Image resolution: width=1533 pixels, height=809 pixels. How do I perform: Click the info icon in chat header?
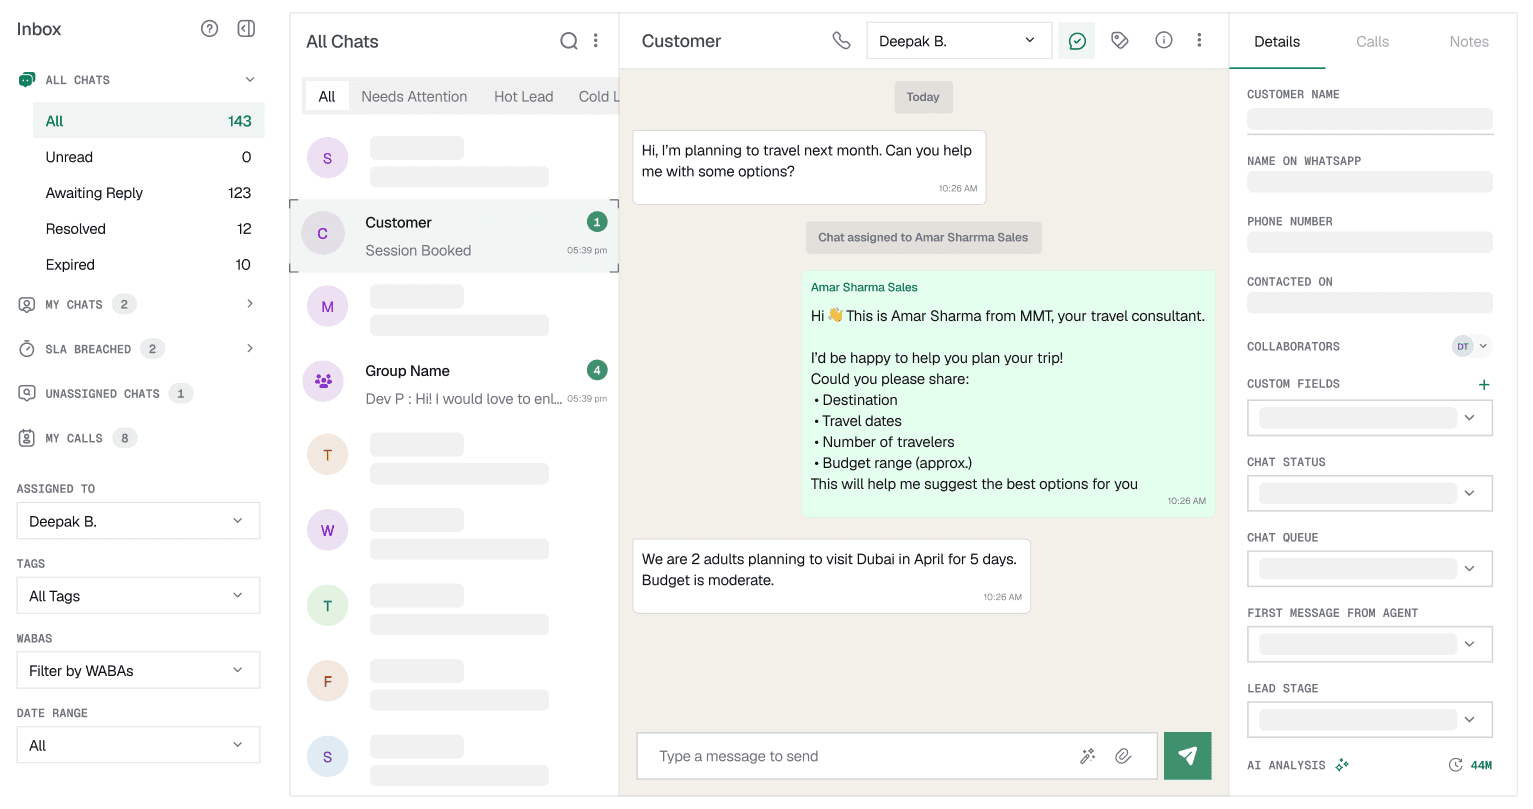(1163, 41)
